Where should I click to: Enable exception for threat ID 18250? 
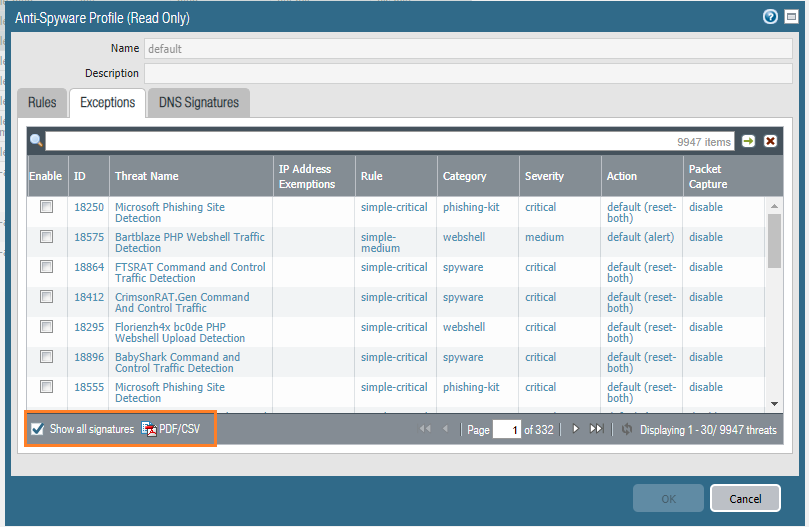(x=46, y=208)
